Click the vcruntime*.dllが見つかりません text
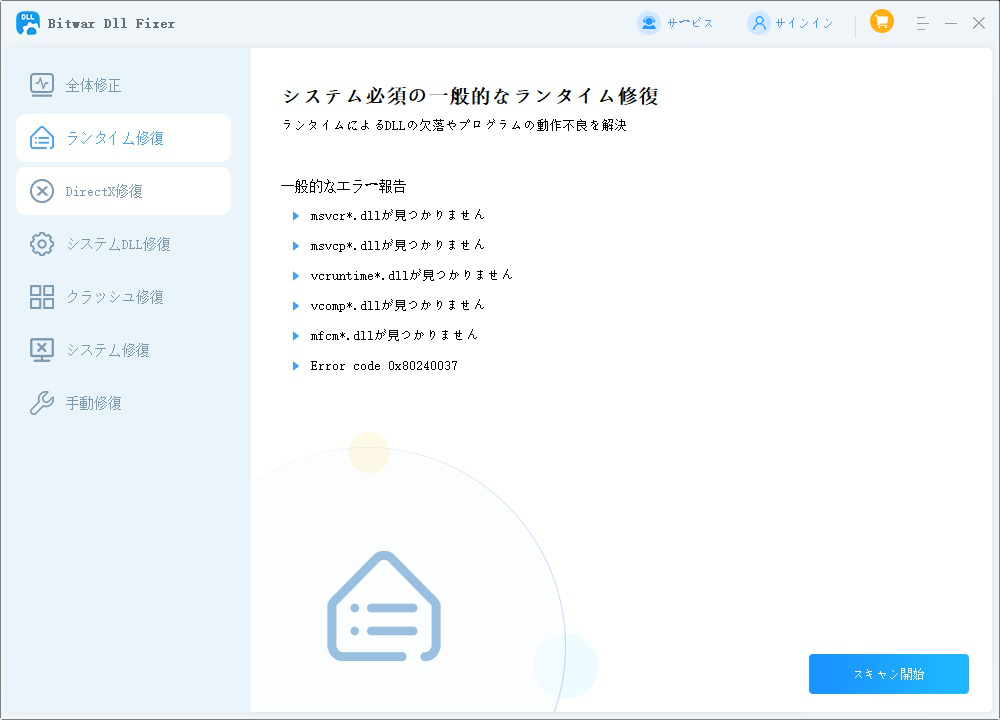1000x720 pixels. point(411,275)
